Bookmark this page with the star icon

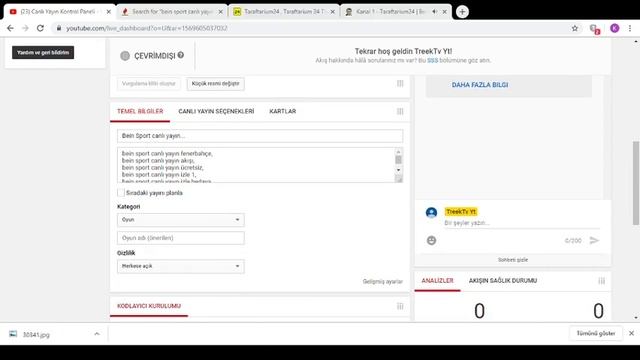click(575, 28)
